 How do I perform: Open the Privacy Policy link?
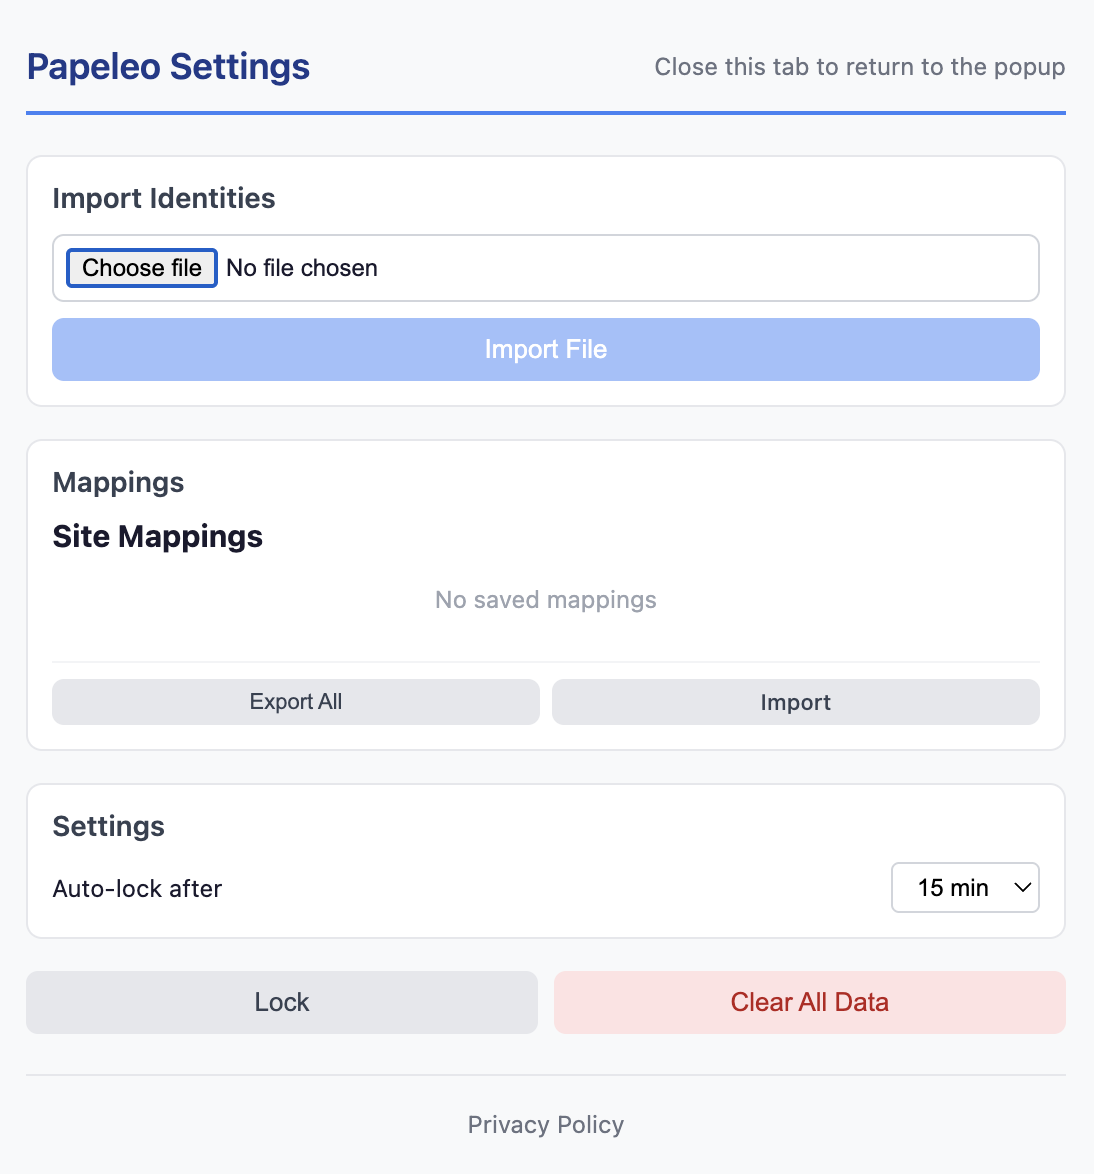pos(546,1125)
